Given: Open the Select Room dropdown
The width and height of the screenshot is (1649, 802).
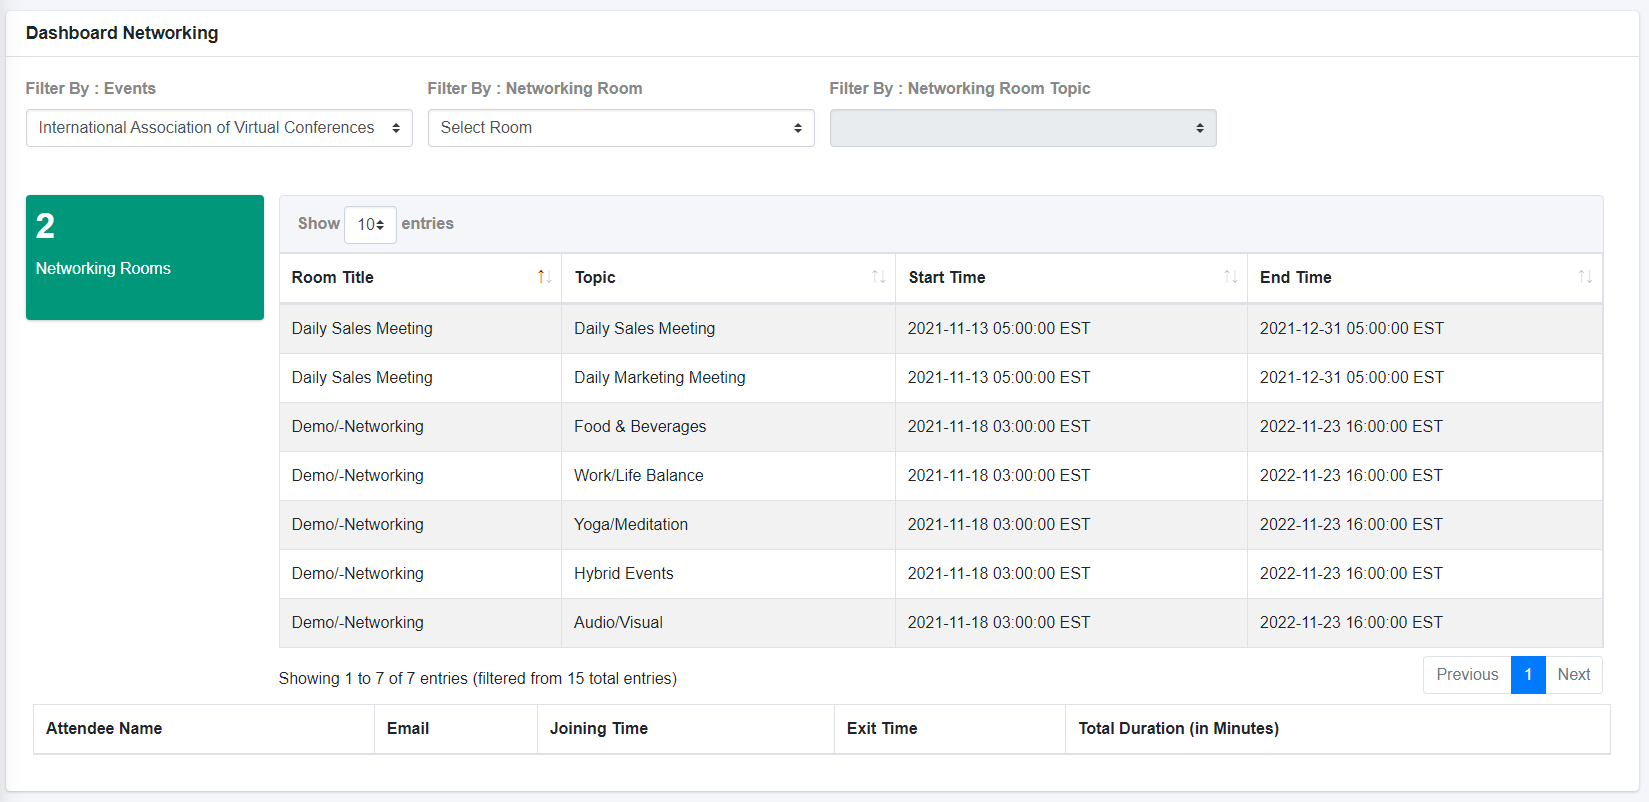Looking at the screenshot, I should tap(621, 128).
